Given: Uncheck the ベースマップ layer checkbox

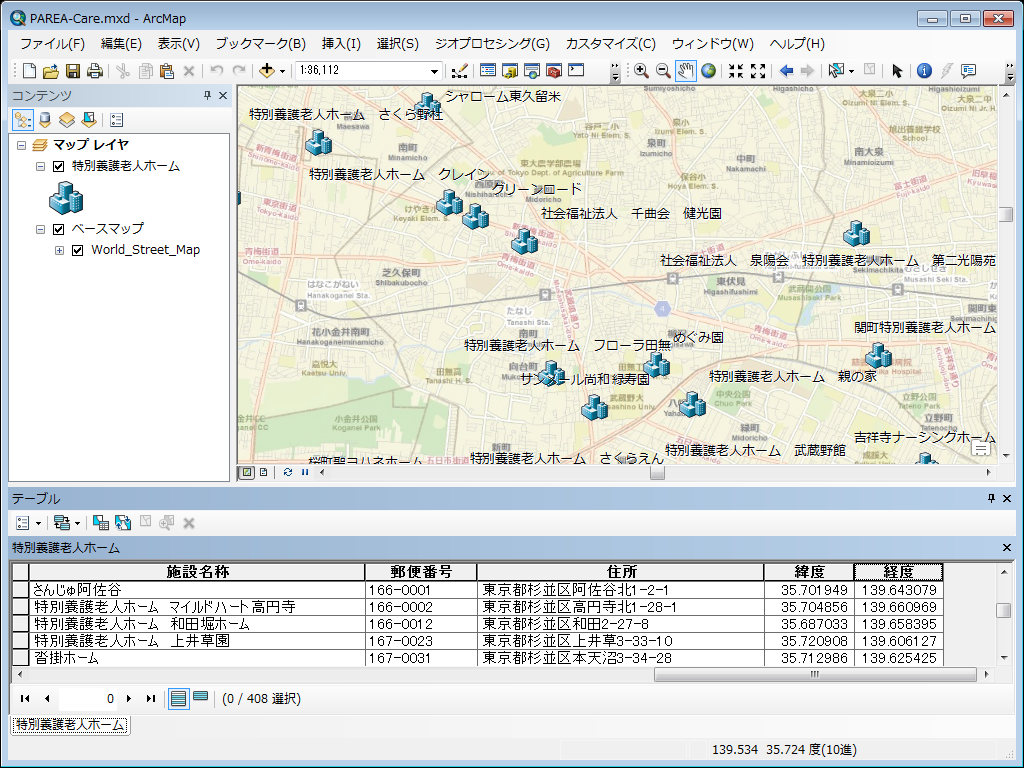Looking at the screenshot, I should pyautogui.click(x=58, y=229).
